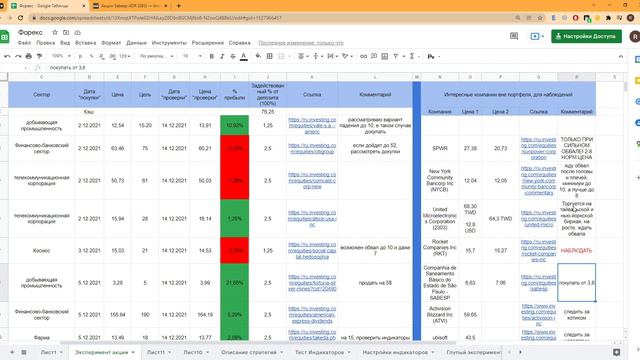Open the number format 123 dropdown
The width and height of the screenshot is (640, 360).
[124, 56]
